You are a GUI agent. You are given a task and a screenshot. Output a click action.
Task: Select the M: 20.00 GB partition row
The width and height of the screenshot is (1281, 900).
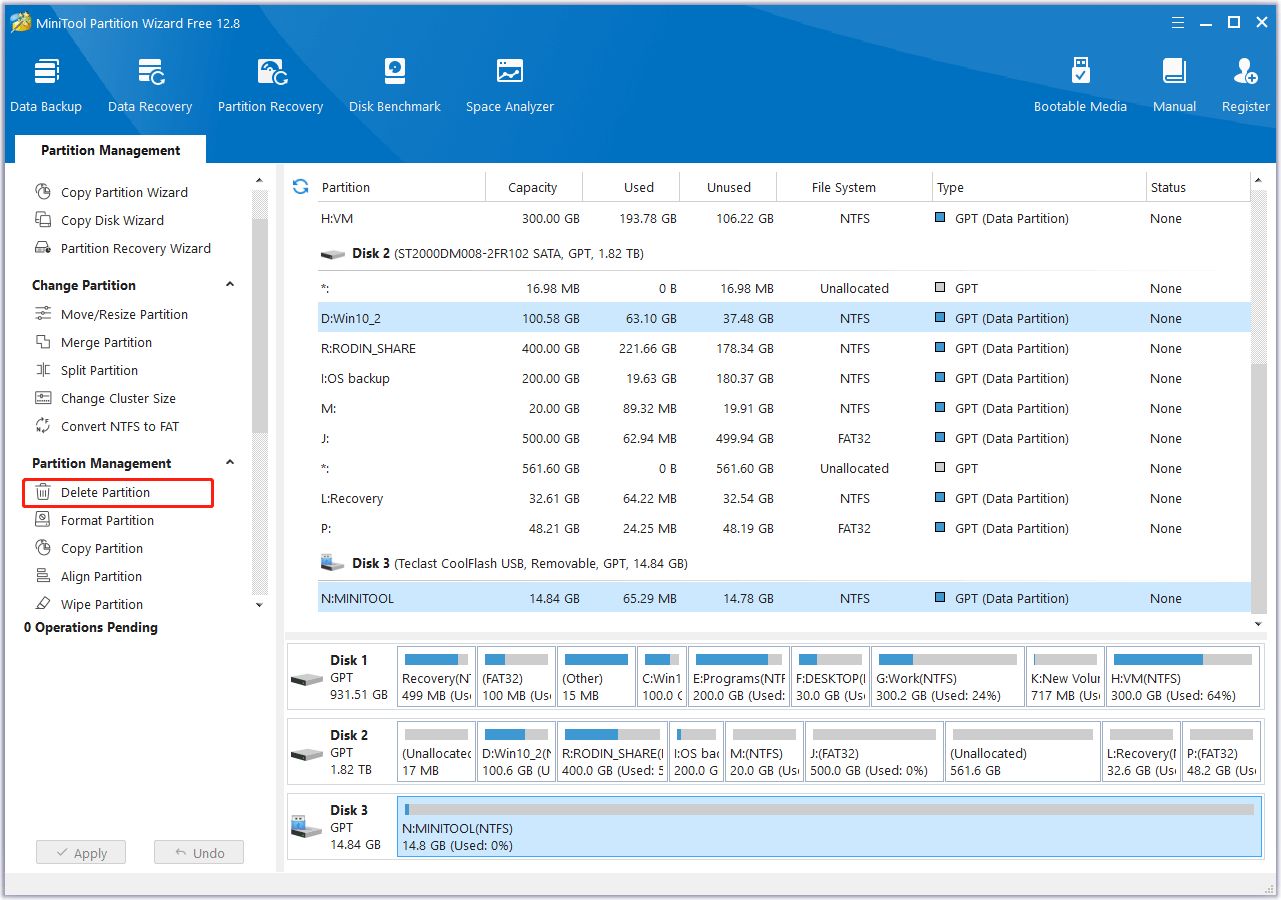click(x=783, y=408)
